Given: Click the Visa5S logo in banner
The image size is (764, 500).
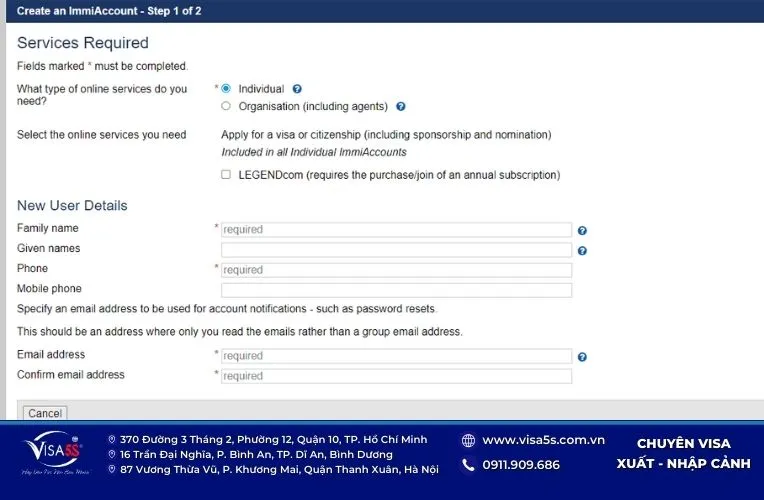Looking at the screenshot, I should coord(55,453).
